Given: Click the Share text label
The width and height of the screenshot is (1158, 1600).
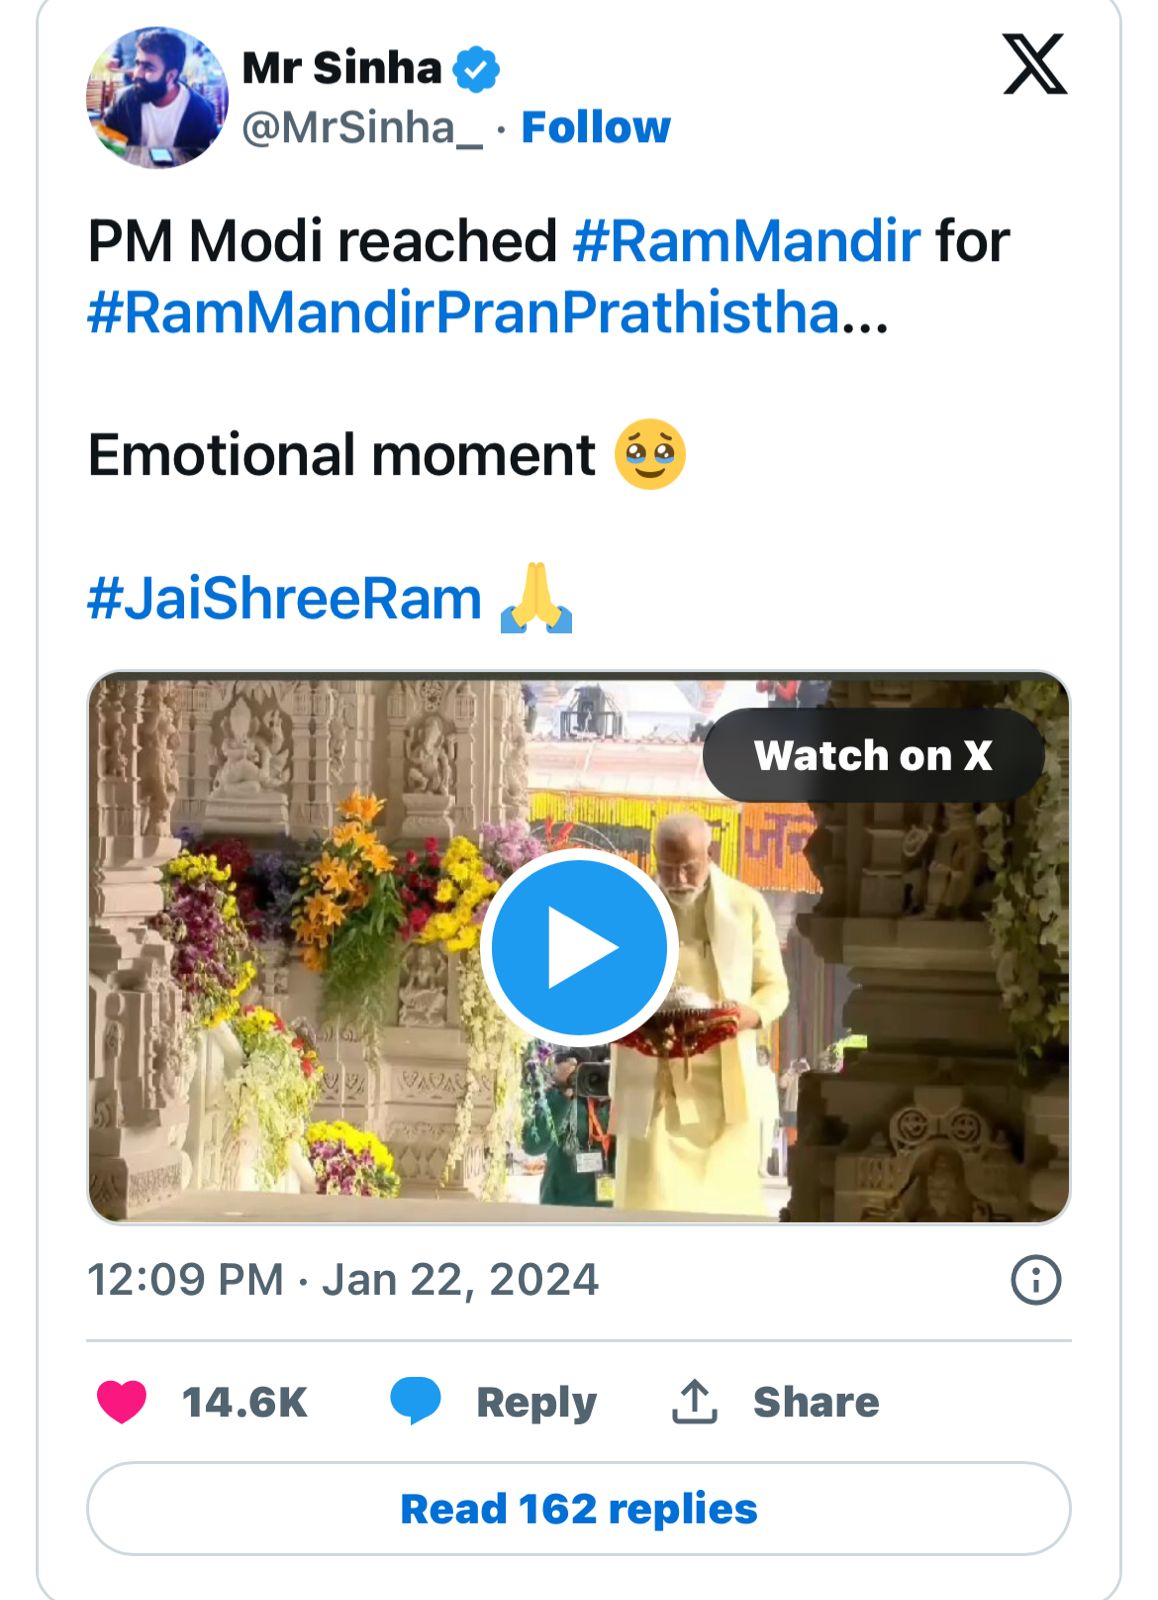Looking at the screenshot, I should coord(816,1402).
